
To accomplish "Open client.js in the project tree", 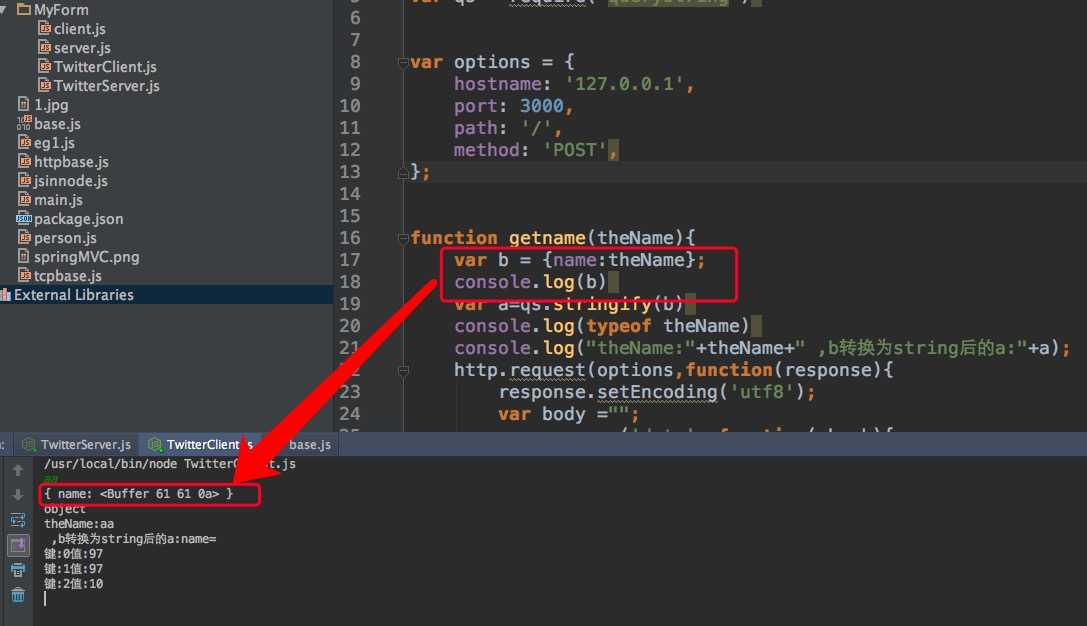I will [80, 28].
